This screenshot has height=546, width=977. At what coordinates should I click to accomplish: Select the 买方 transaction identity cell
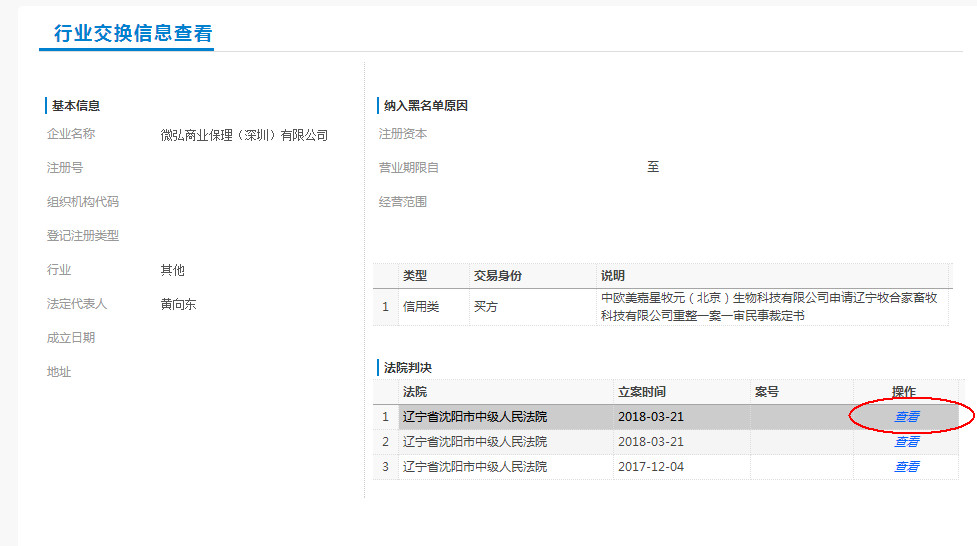(x=486, y=306)
